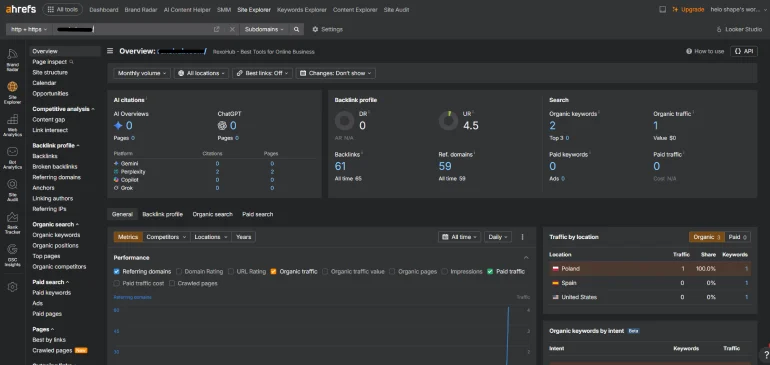
Task: Open the Subdomains mode dropdown
Action: point(264,29)
